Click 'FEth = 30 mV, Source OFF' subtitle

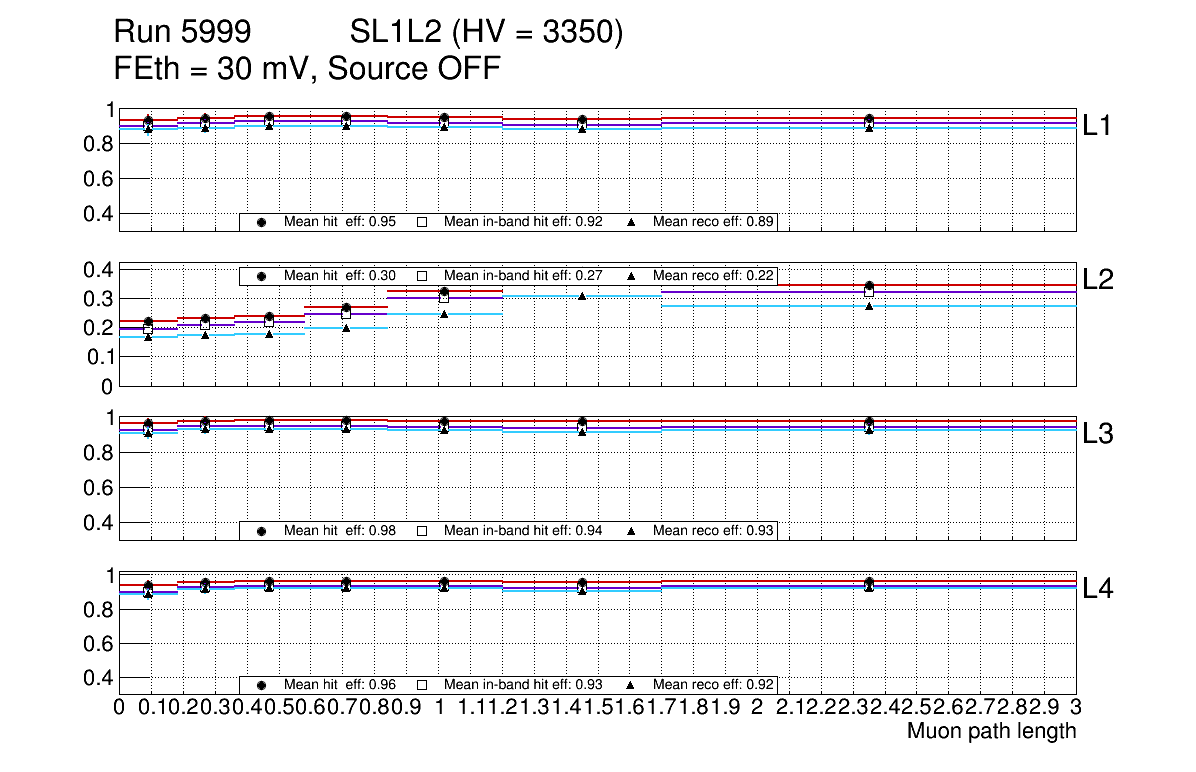pos(307,69)
